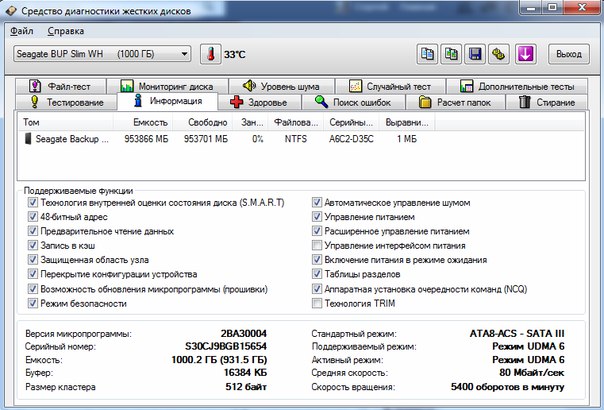This screenshot has height=410, width=604.
Task: Open the Файл menu
Action: (x=22, y=31)
